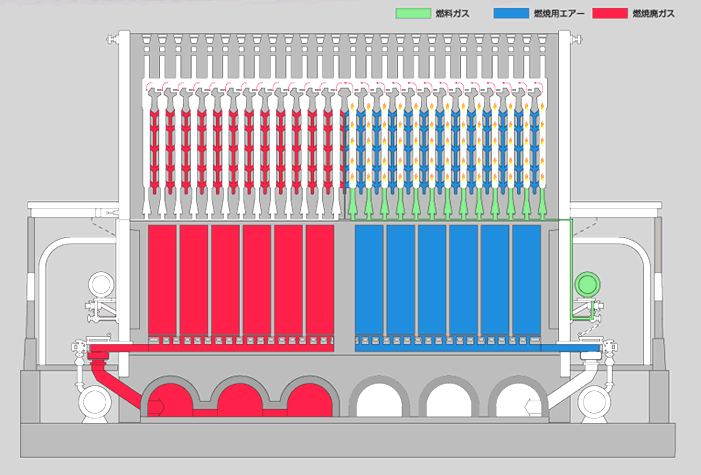Select the 燃焼用エアー legend label

tap(559, 13)
